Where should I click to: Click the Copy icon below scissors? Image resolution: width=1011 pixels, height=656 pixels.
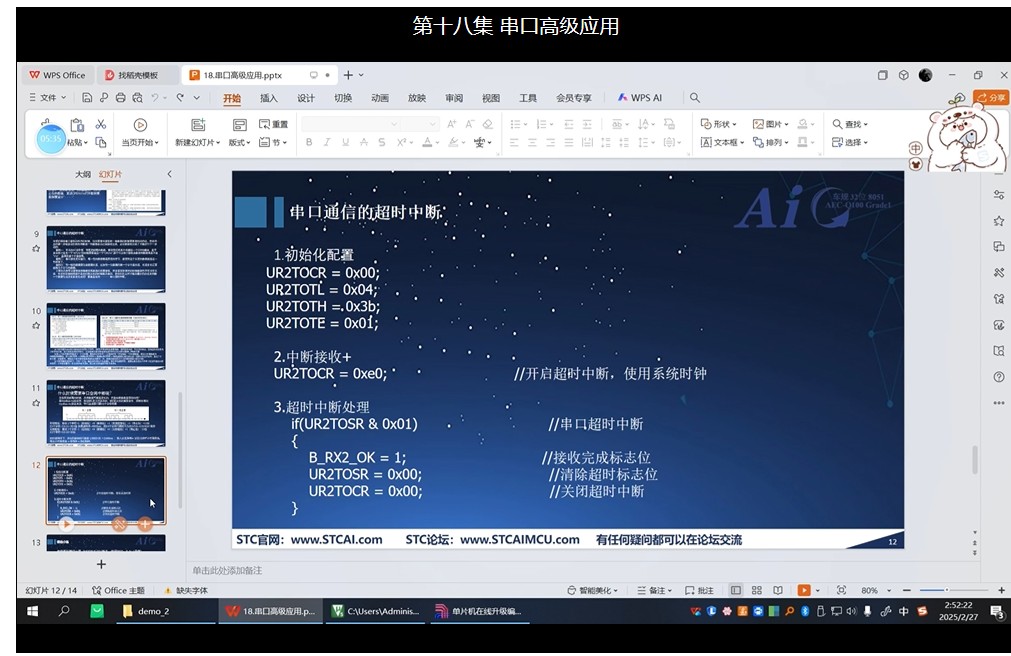point(101,142)
